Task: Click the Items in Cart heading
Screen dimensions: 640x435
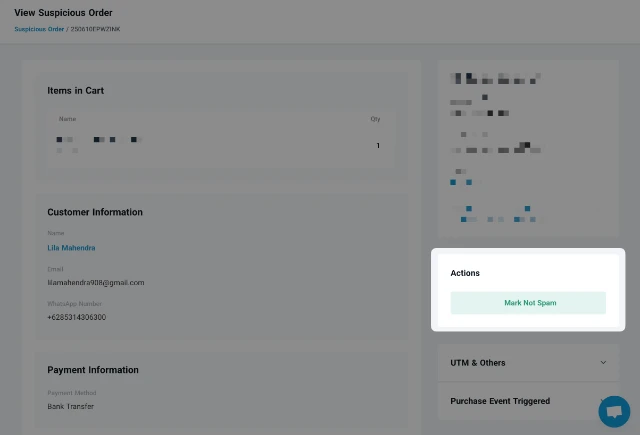Action: point(76,91)
